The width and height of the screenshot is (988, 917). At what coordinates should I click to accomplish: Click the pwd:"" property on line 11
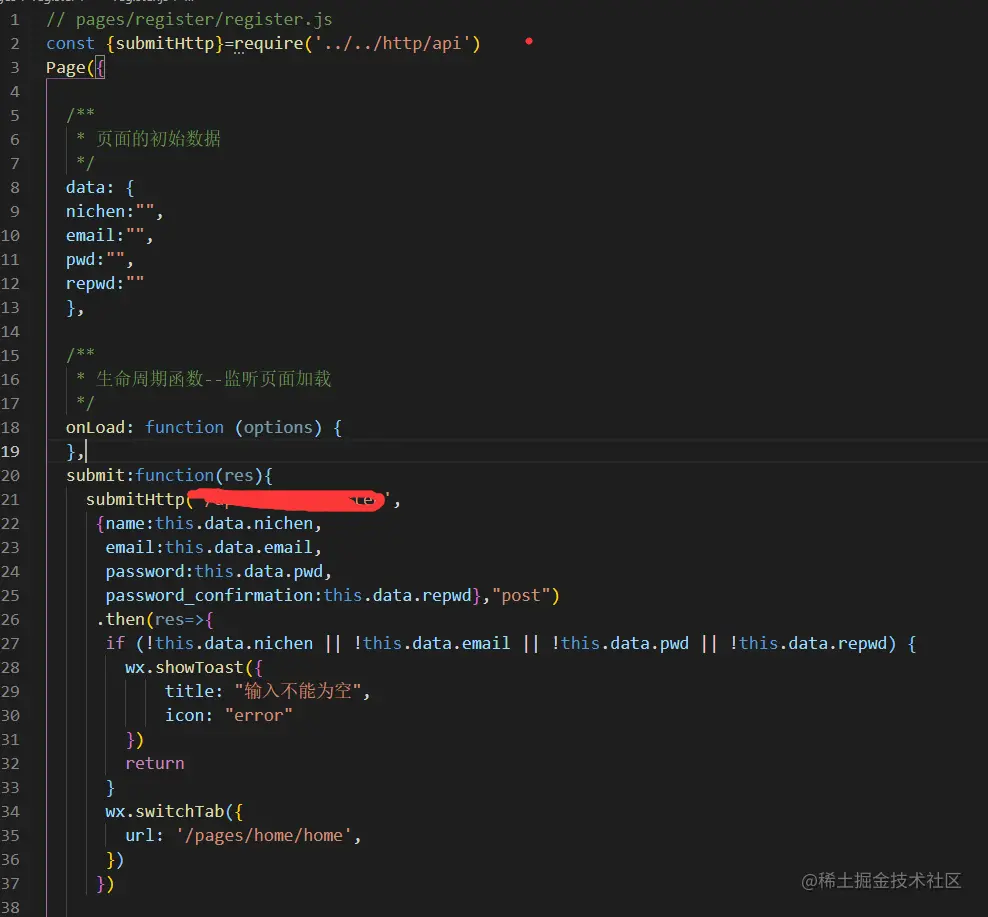(100, 260)
